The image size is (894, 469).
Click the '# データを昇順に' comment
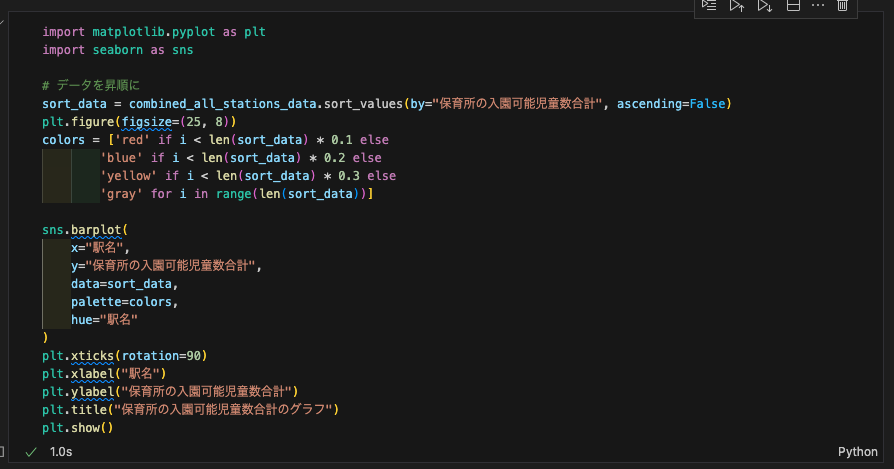coord(91,85)
